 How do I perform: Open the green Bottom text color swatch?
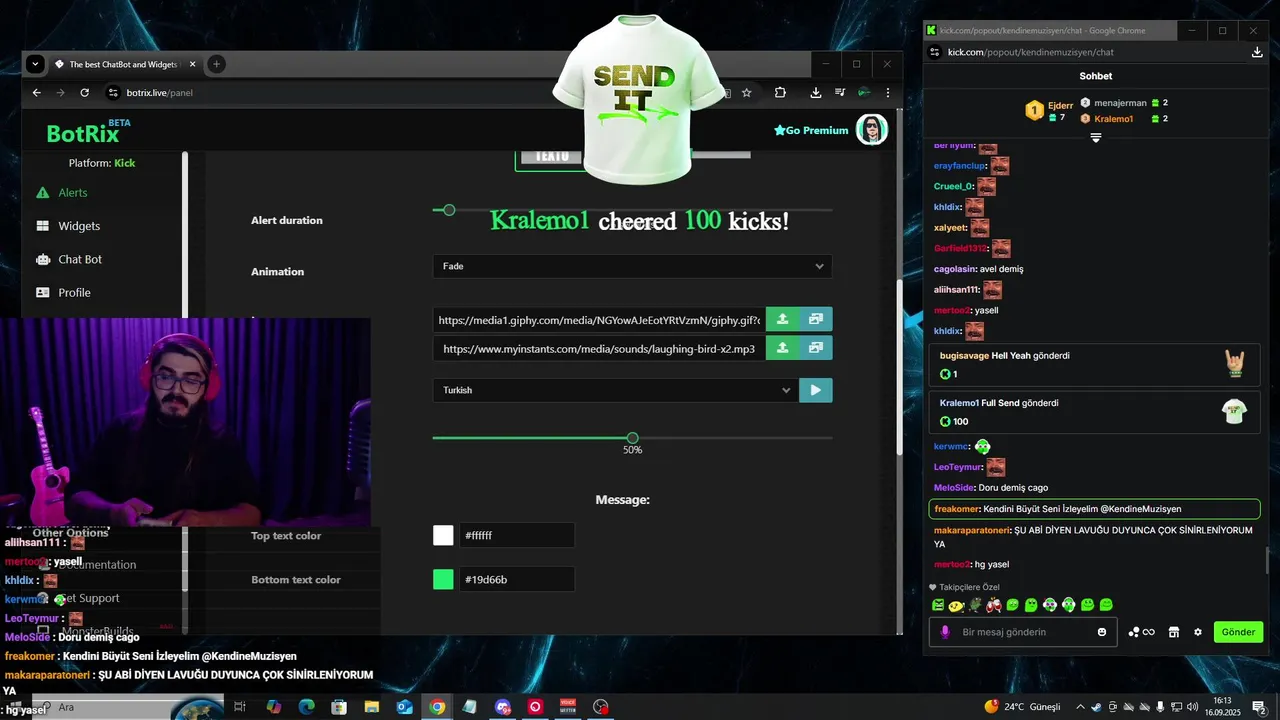click(x=443, y=579)
